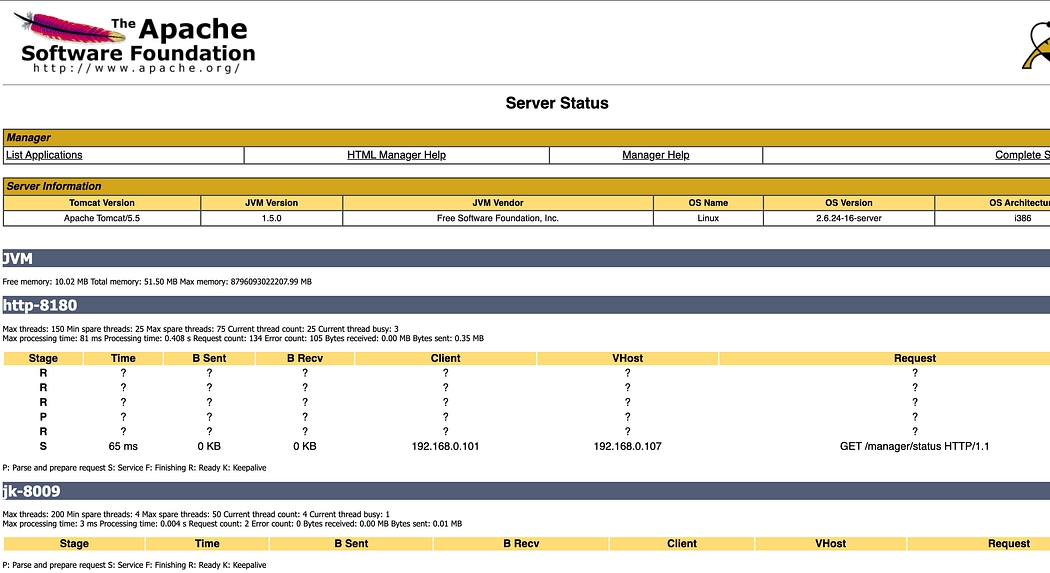This screenshot has width=1050, height=573.
Task: Click the Free Software Foundation, Inc. vendor cell
Action: pyautogui.click(x=497, y=218)
